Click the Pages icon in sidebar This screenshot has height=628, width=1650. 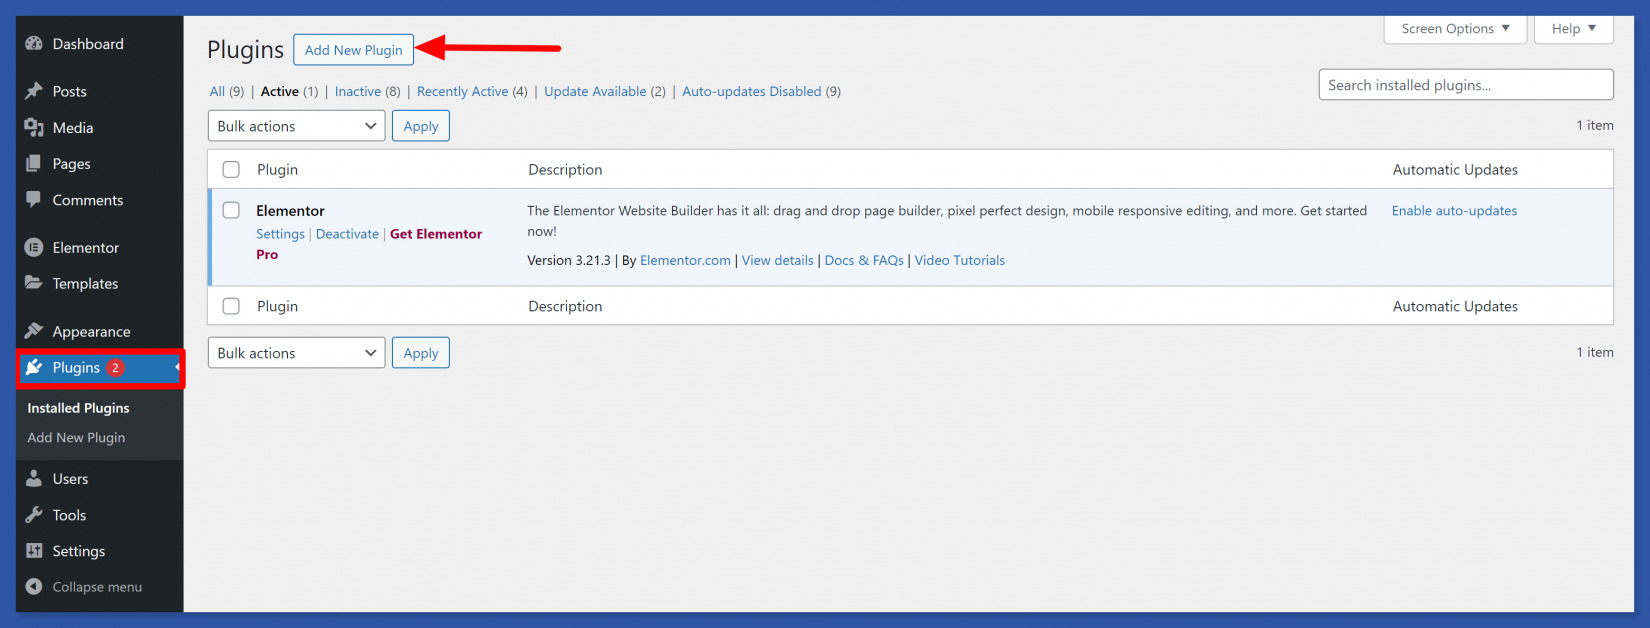click(x=34, y=164)
